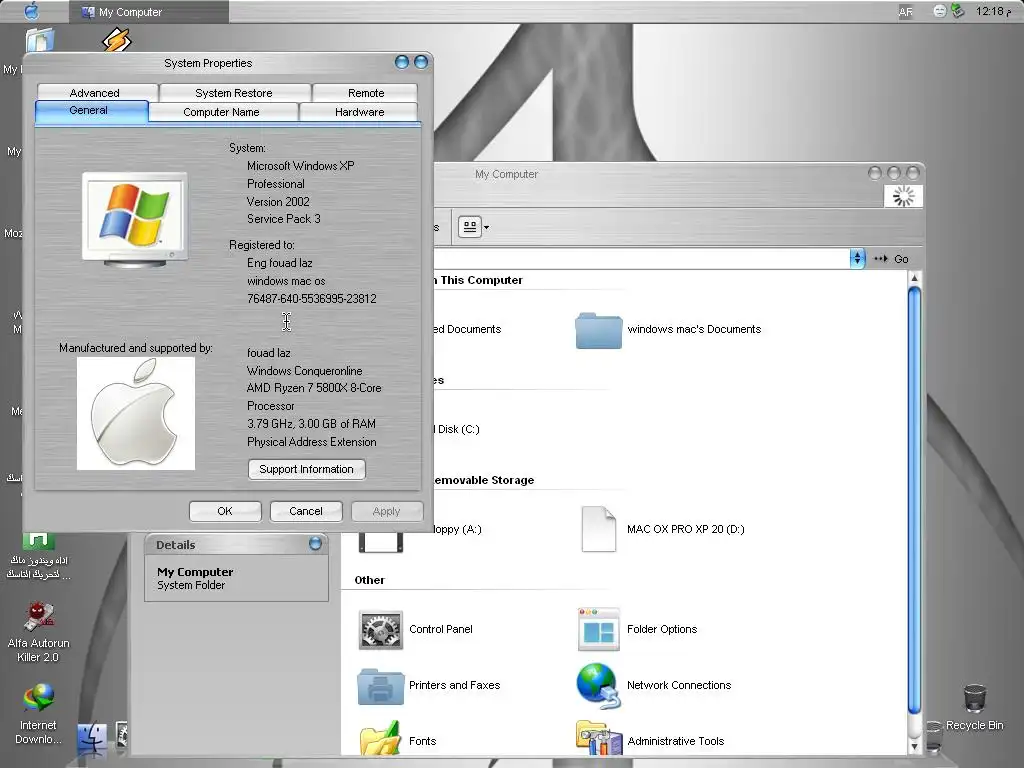Click Go next to the address bar
Viewport: 1024px width, 768px height.
click(x=893, y=259)
